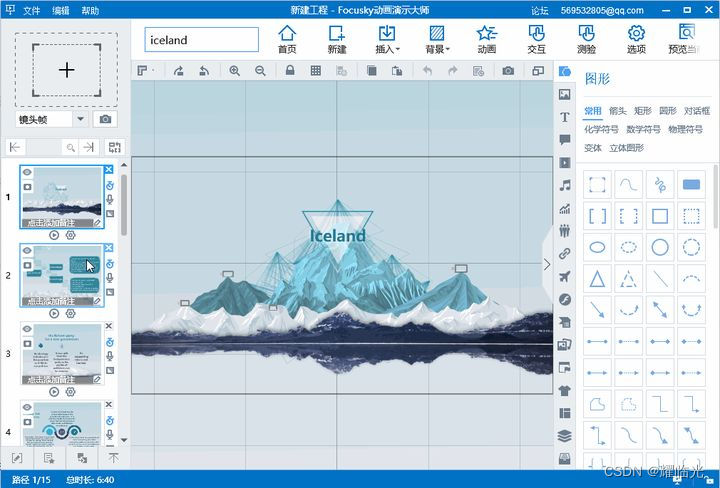The height and width of the screenshot is (488, 720).
Task: Delete frame 3 with its X
Action: point(109,326)
